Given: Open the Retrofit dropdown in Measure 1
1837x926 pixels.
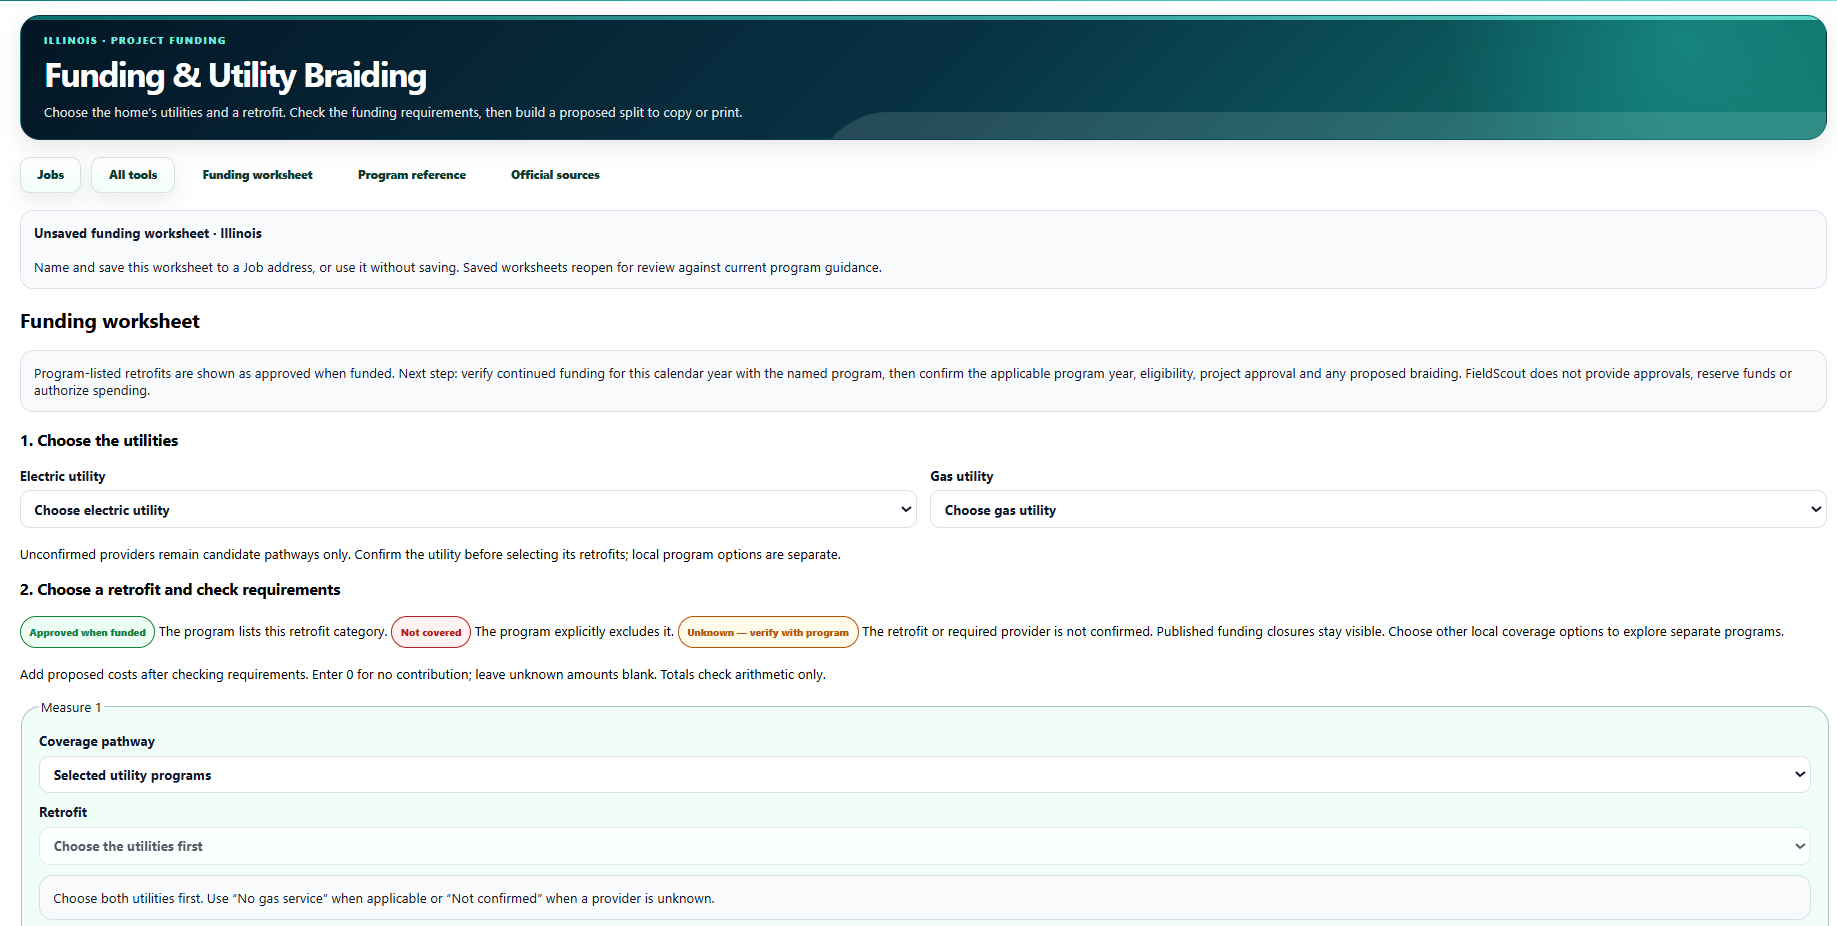Looking at the screenshot, I should [x=924, y=846].
